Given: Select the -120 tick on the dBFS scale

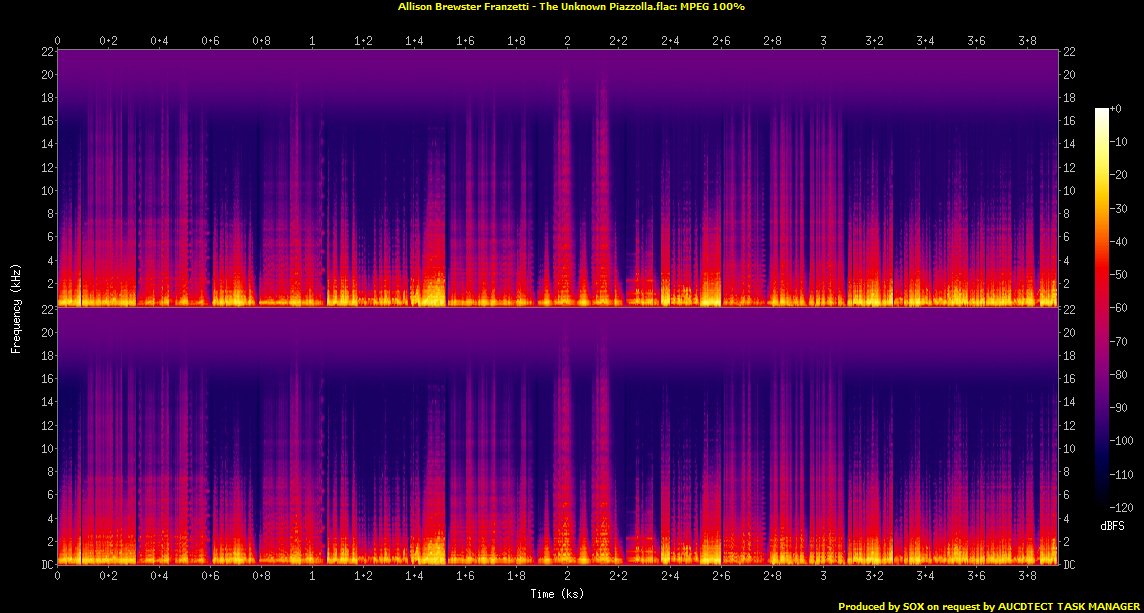Looking at the screenshot, I should tap(1123, 506).
